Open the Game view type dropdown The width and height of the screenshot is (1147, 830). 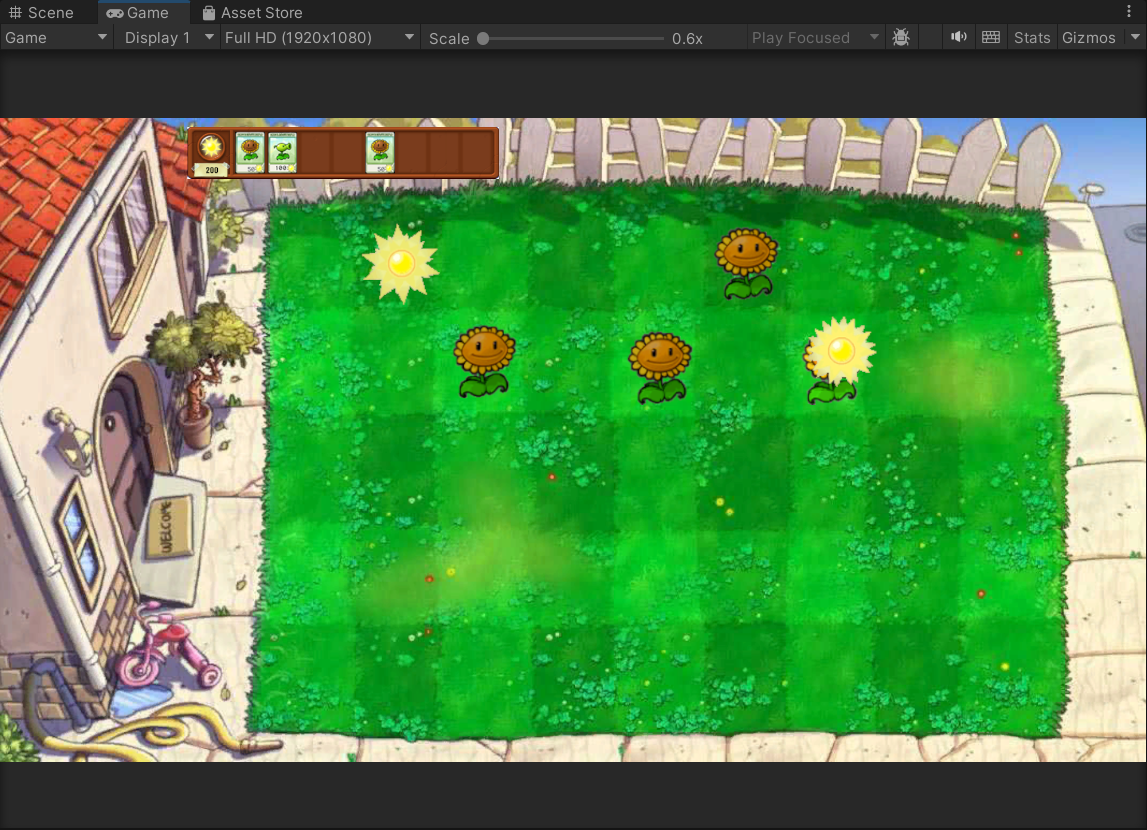pyautogui.click(x=56, y=38)
